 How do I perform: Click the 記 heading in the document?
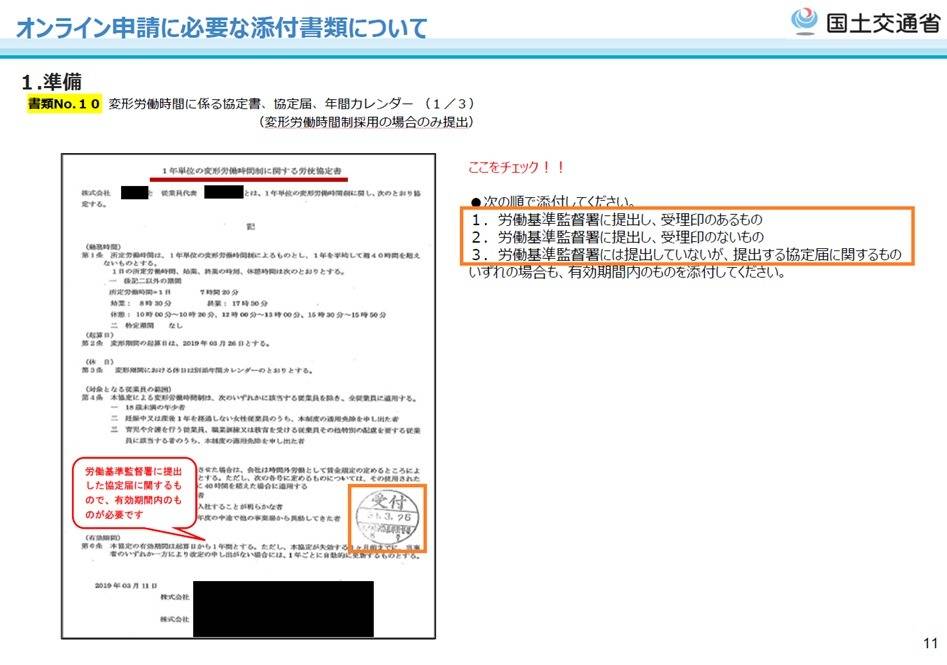pyautogui.click(x=248, y=225)
